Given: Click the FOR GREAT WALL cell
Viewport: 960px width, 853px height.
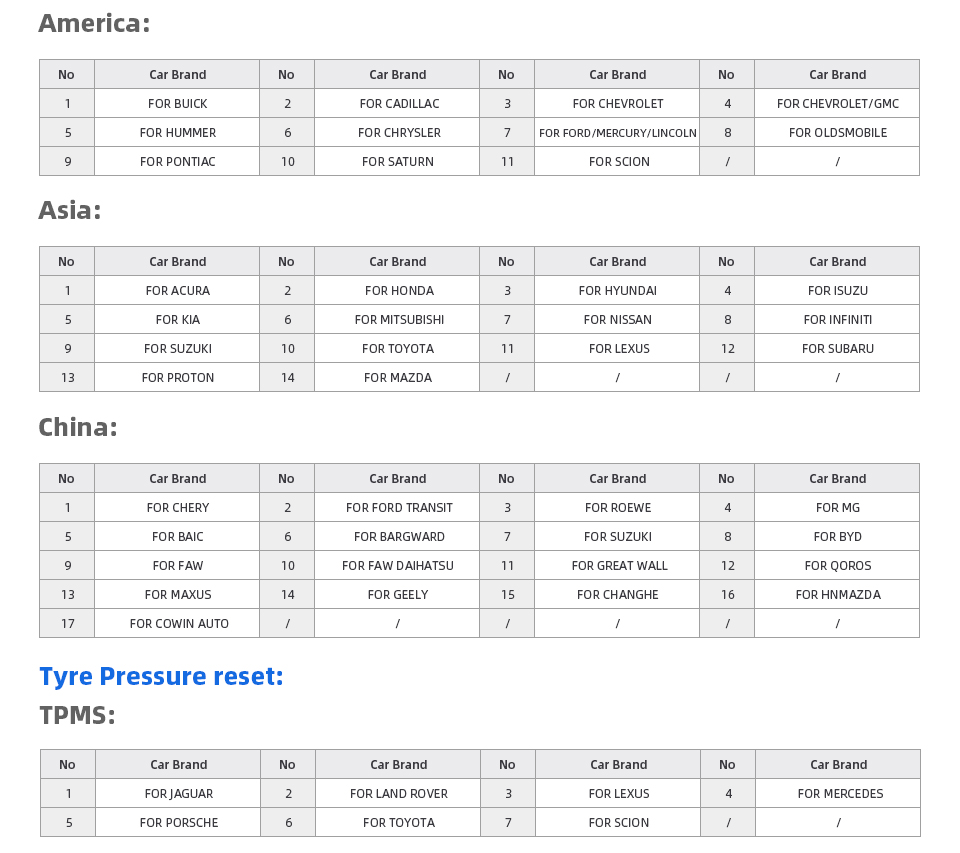Looking at the screenshot, I should tap(617, 565).
